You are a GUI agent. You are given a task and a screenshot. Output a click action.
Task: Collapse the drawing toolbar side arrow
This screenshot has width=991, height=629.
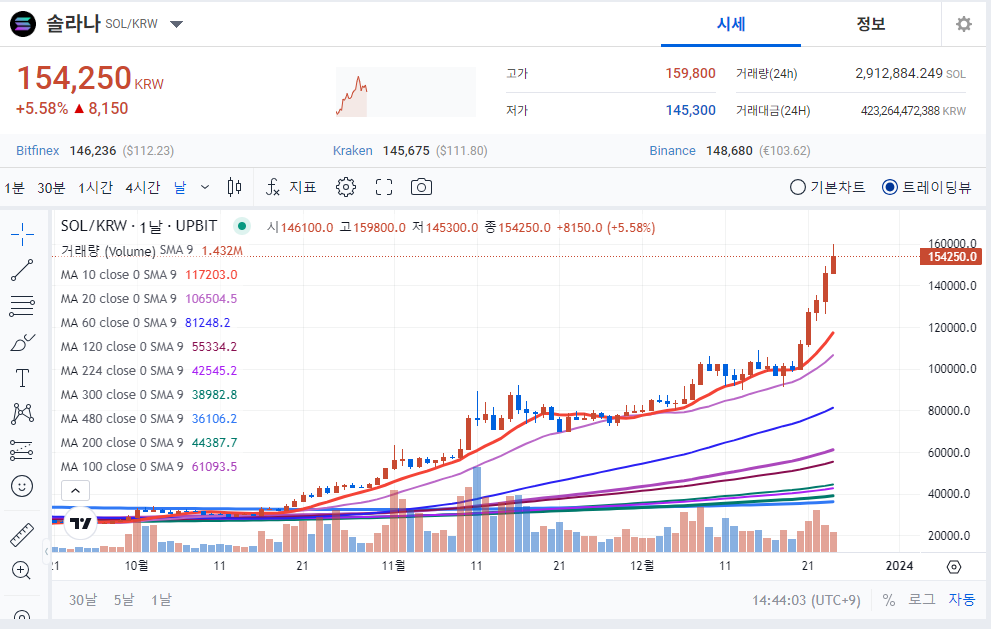(46, 551)
